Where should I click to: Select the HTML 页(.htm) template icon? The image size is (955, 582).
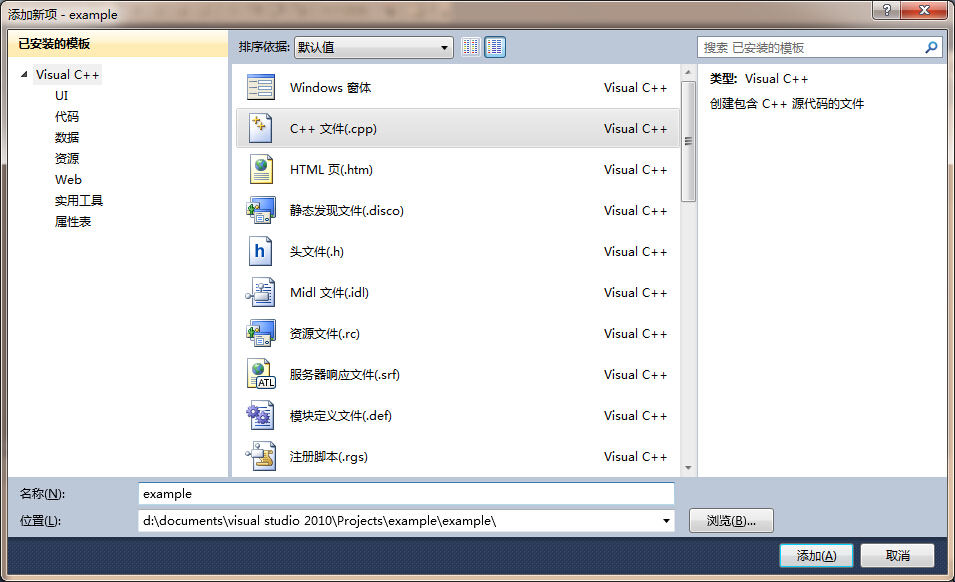point(261,169)
